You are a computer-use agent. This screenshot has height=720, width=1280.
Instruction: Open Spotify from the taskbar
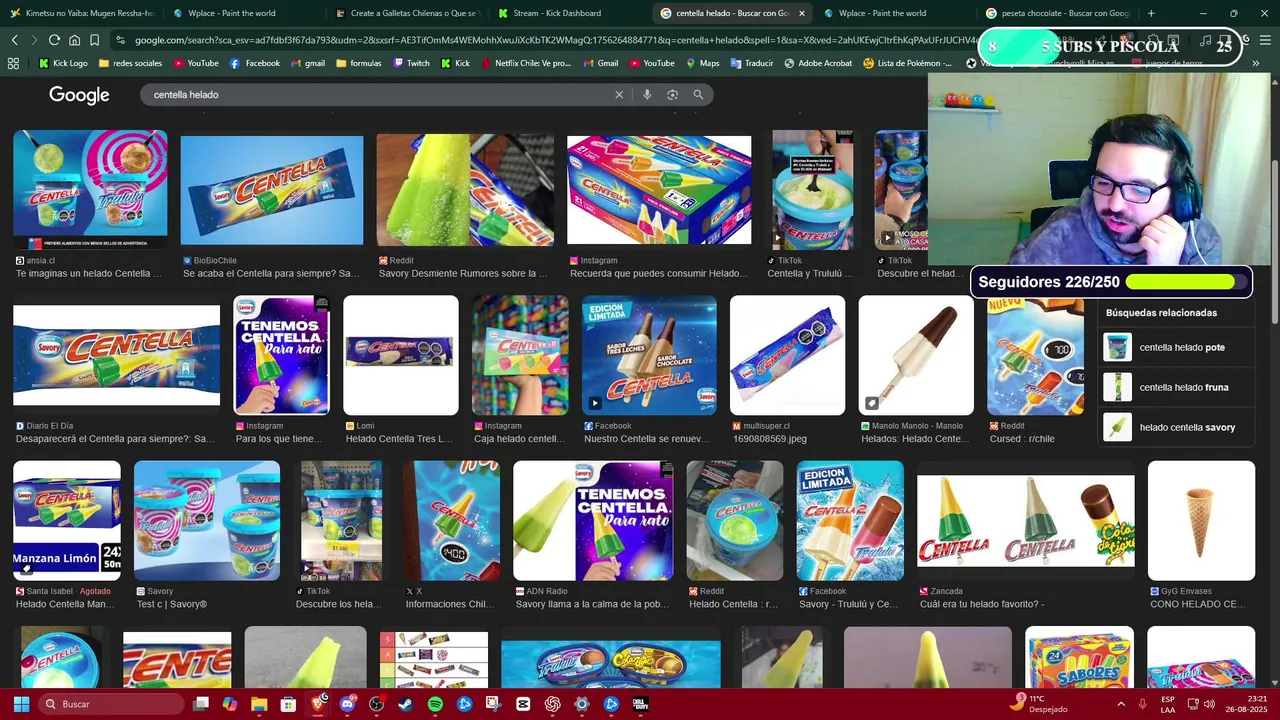[x=435, y=704]
